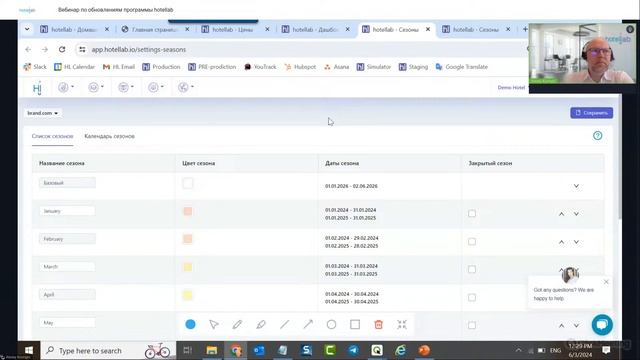Open the Hubspot bookmark
Screen dimensions: 640x360
[x=300, y=67]
